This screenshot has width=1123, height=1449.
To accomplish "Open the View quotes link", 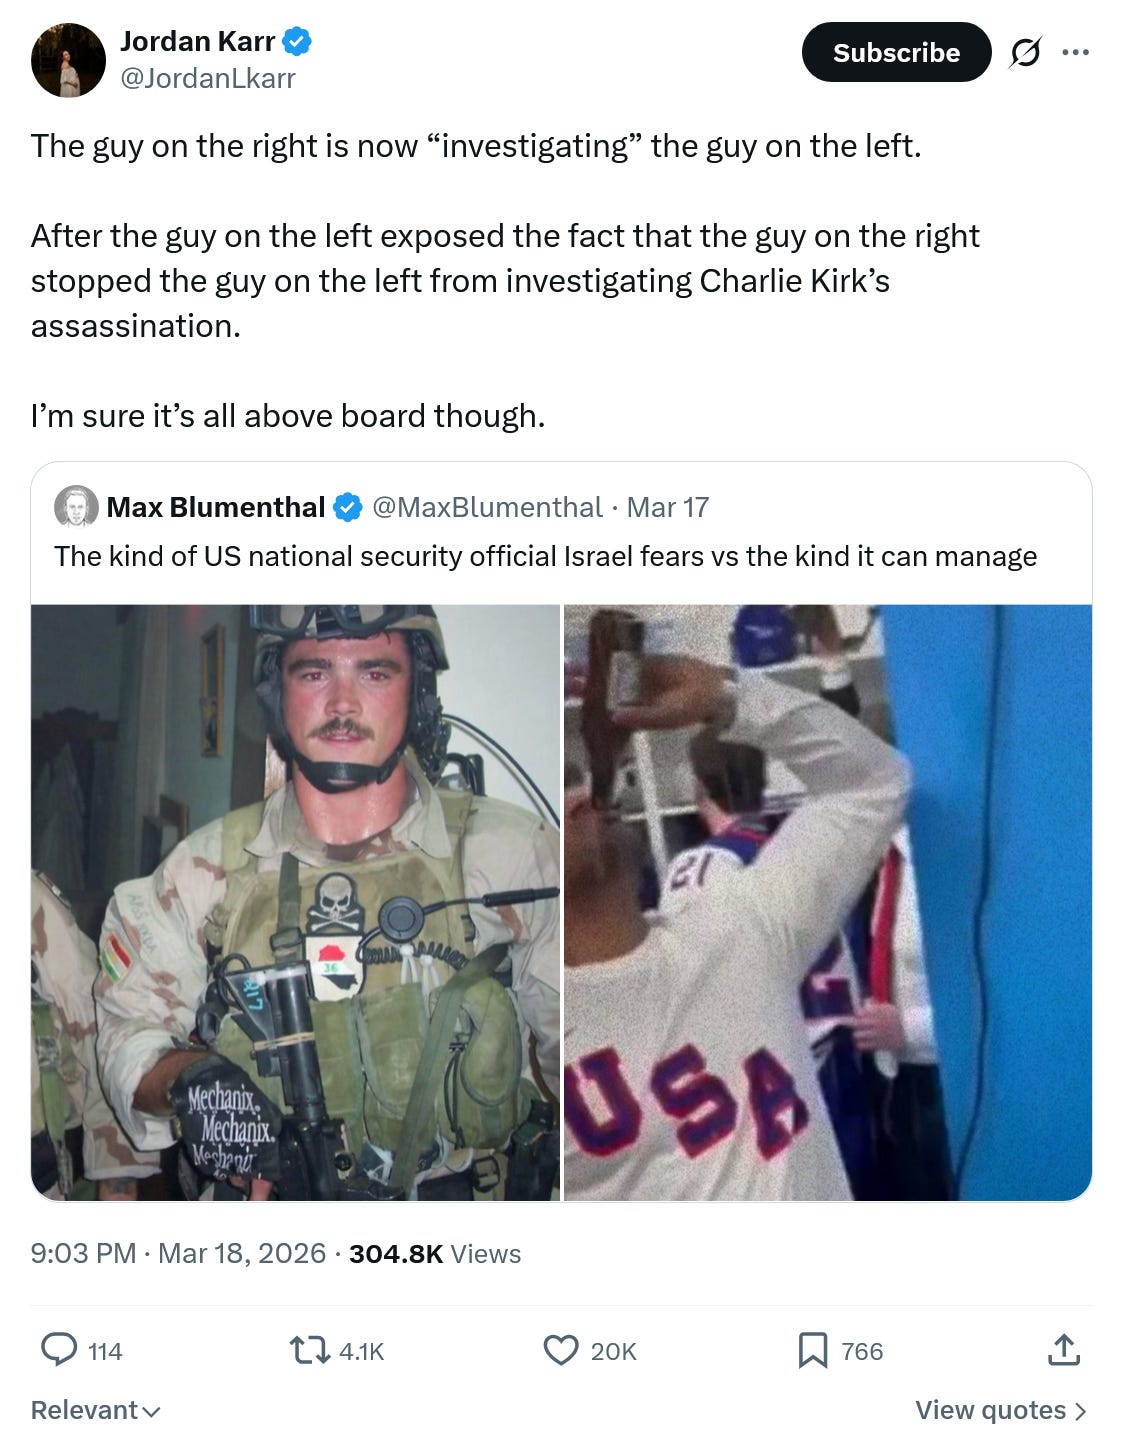I will tap(1001, 1410).
